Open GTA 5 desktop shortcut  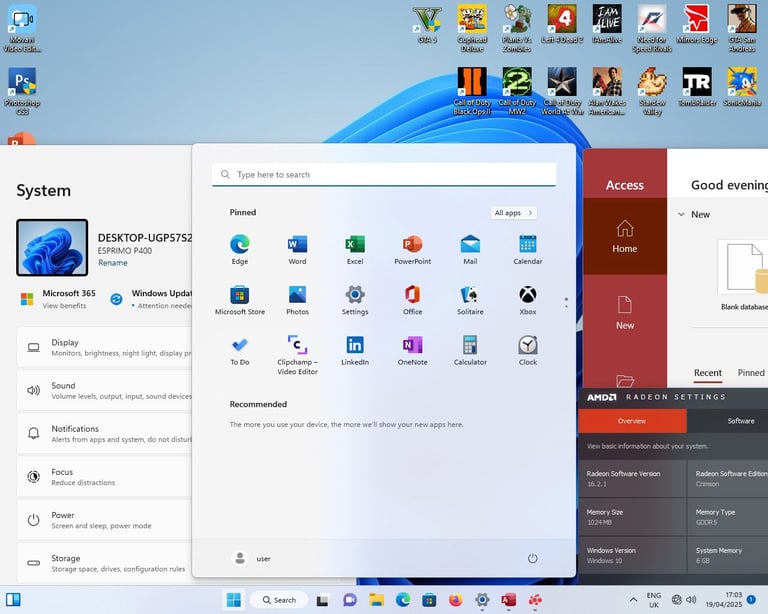(427, 24)
